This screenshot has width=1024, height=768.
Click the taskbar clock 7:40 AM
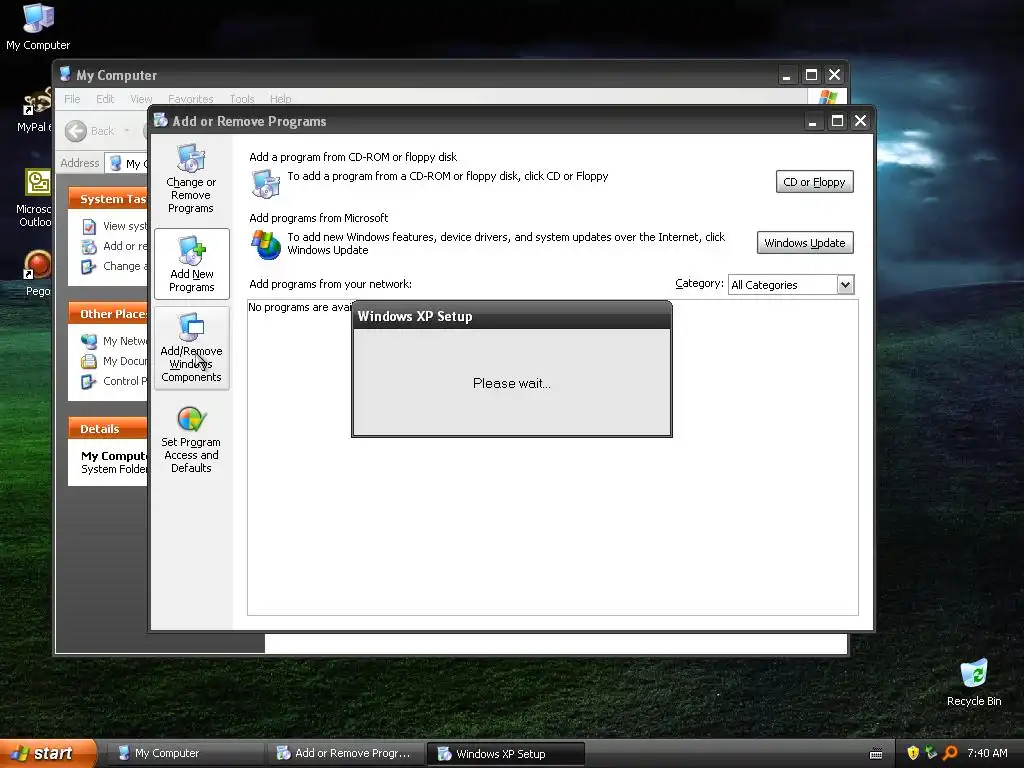[987, 753]
